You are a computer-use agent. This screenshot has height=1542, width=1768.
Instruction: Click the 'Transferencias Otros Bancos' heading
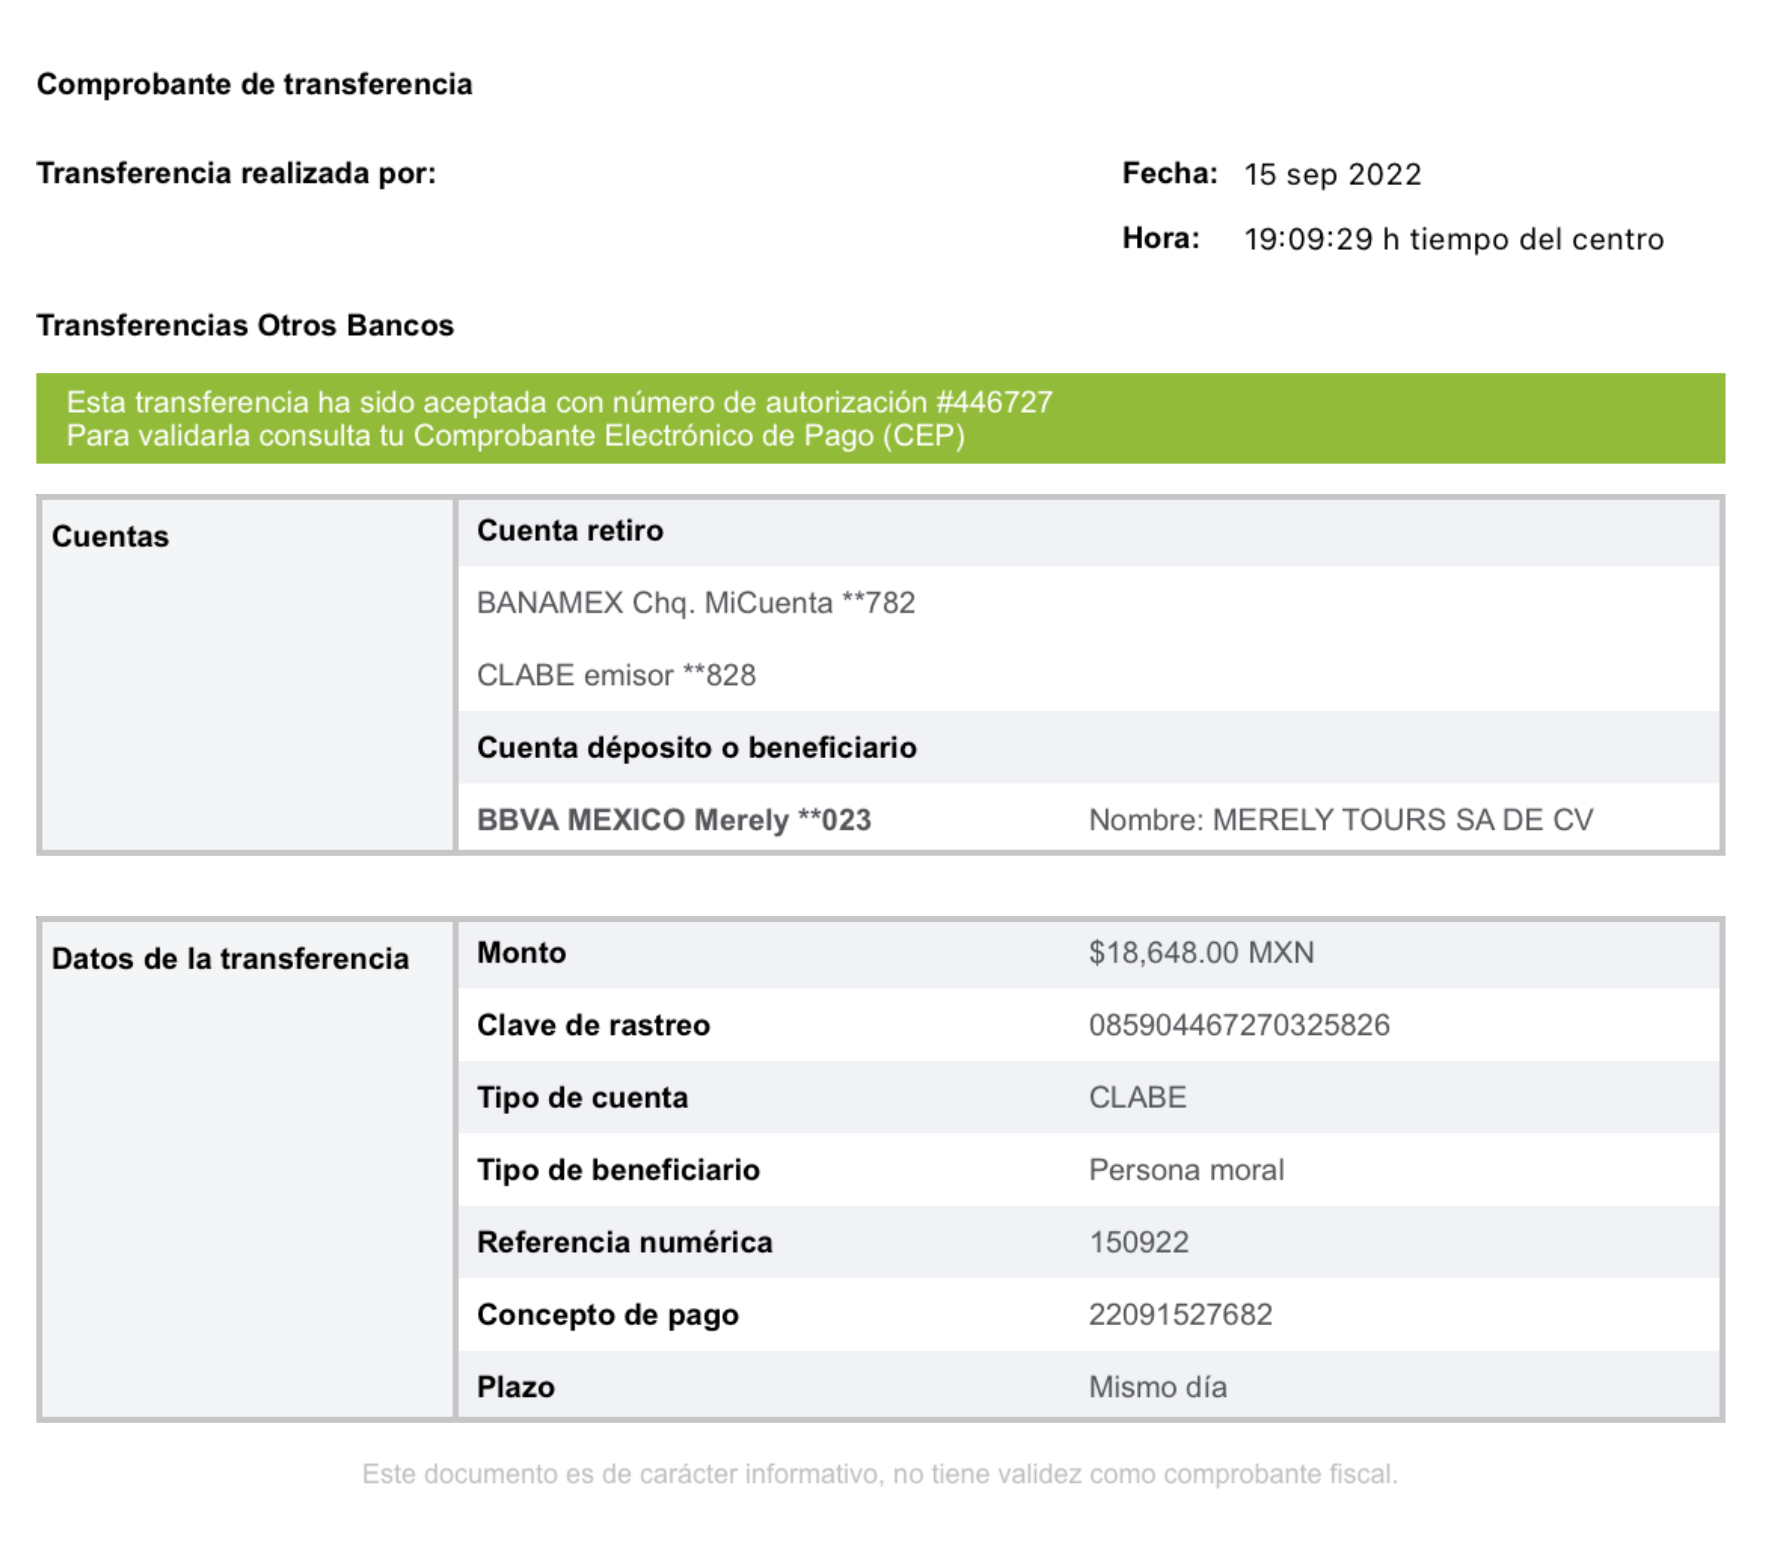tap(245, 325)
